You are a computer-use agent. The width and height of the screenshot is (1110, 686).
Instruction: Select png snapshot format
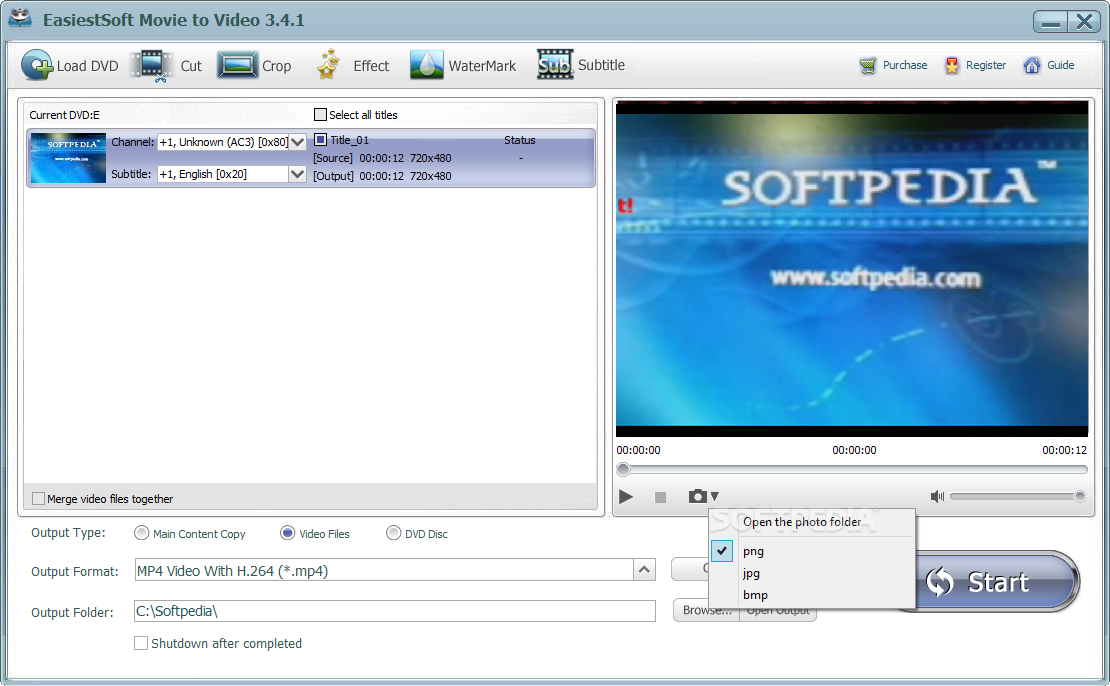(x=753, y=551)
